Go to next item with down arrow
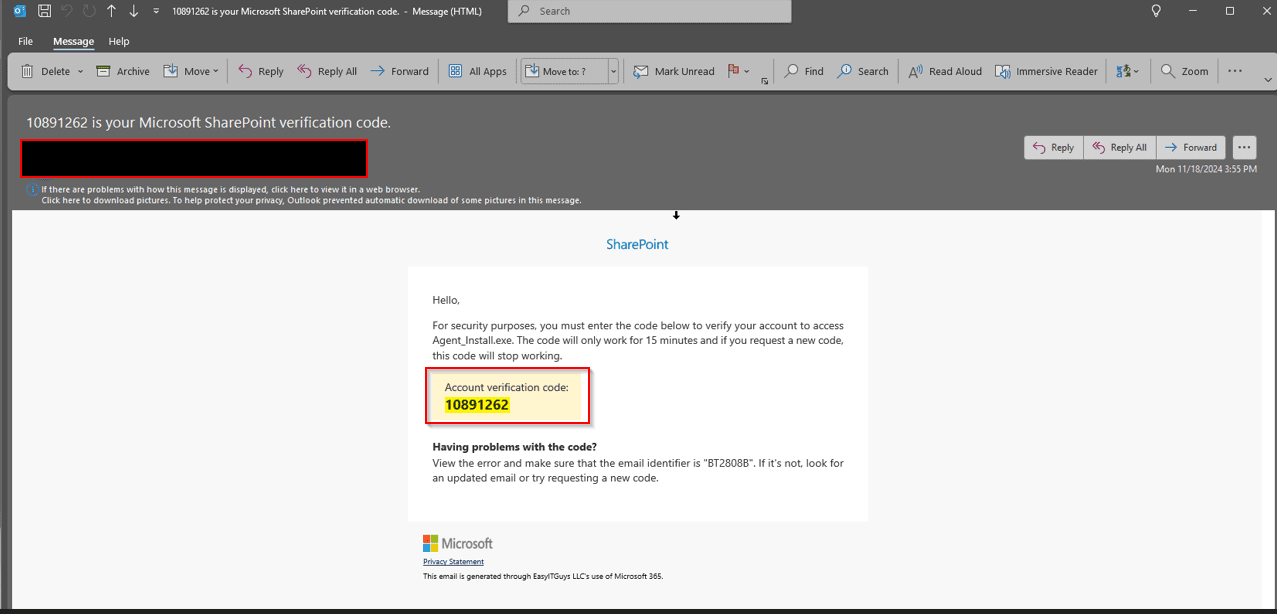Viewport: 1277px width, 614px height. (x=133, y=11)
